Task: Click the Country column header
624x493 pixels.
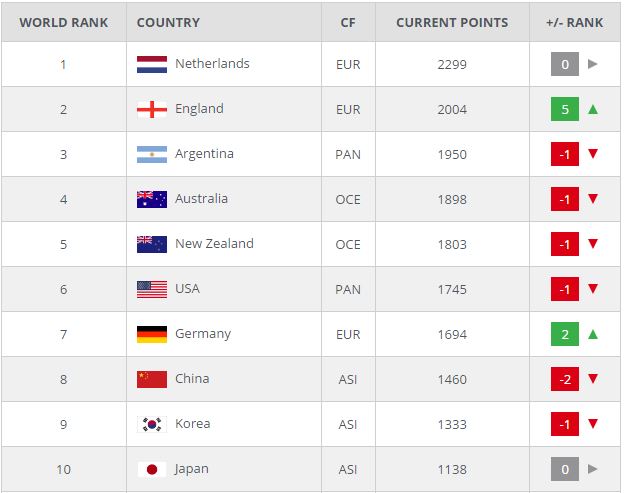Action: tap(168, 22)
